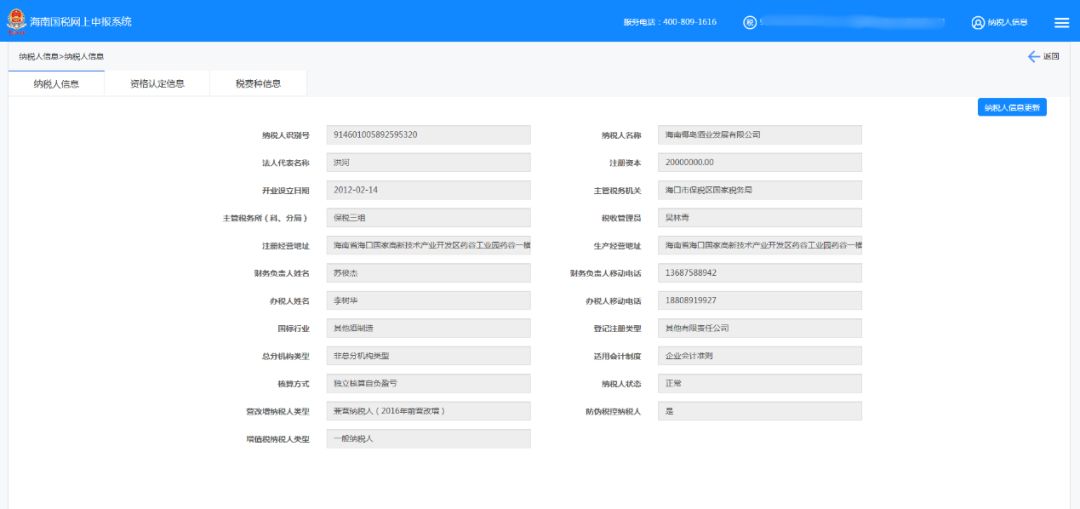
Task: Click the 纳税人信息 header link
Action: pos(1008,22)
